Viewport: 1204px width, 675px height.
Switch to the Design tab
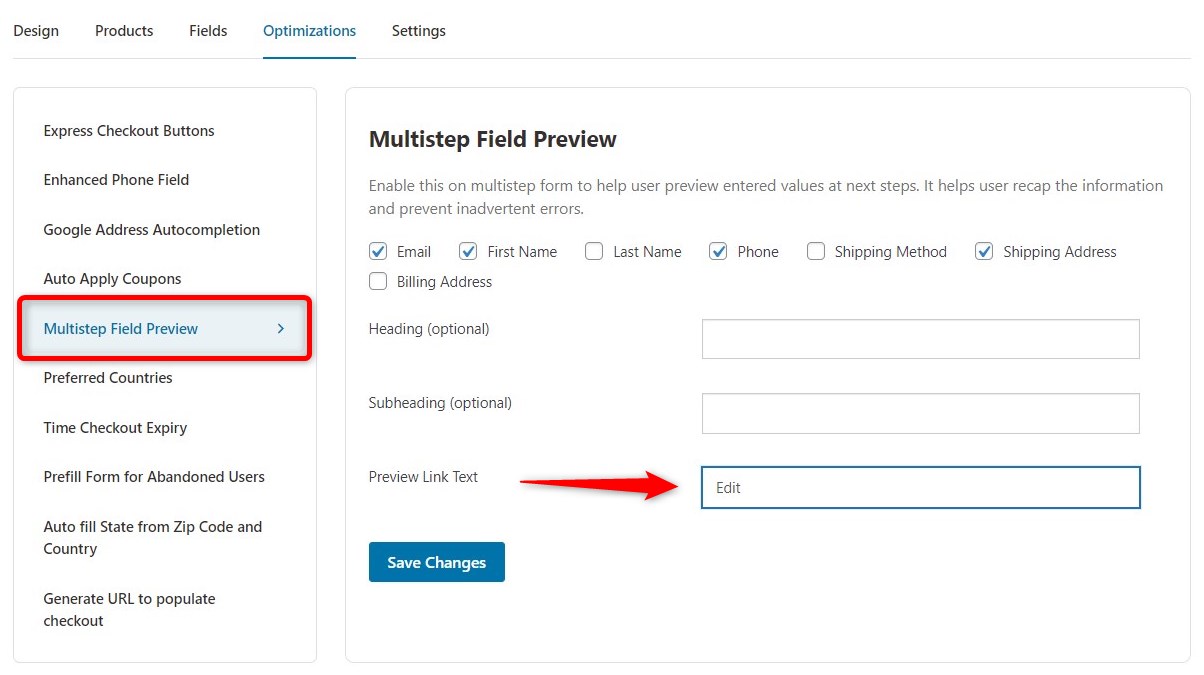tap(36, 30)
